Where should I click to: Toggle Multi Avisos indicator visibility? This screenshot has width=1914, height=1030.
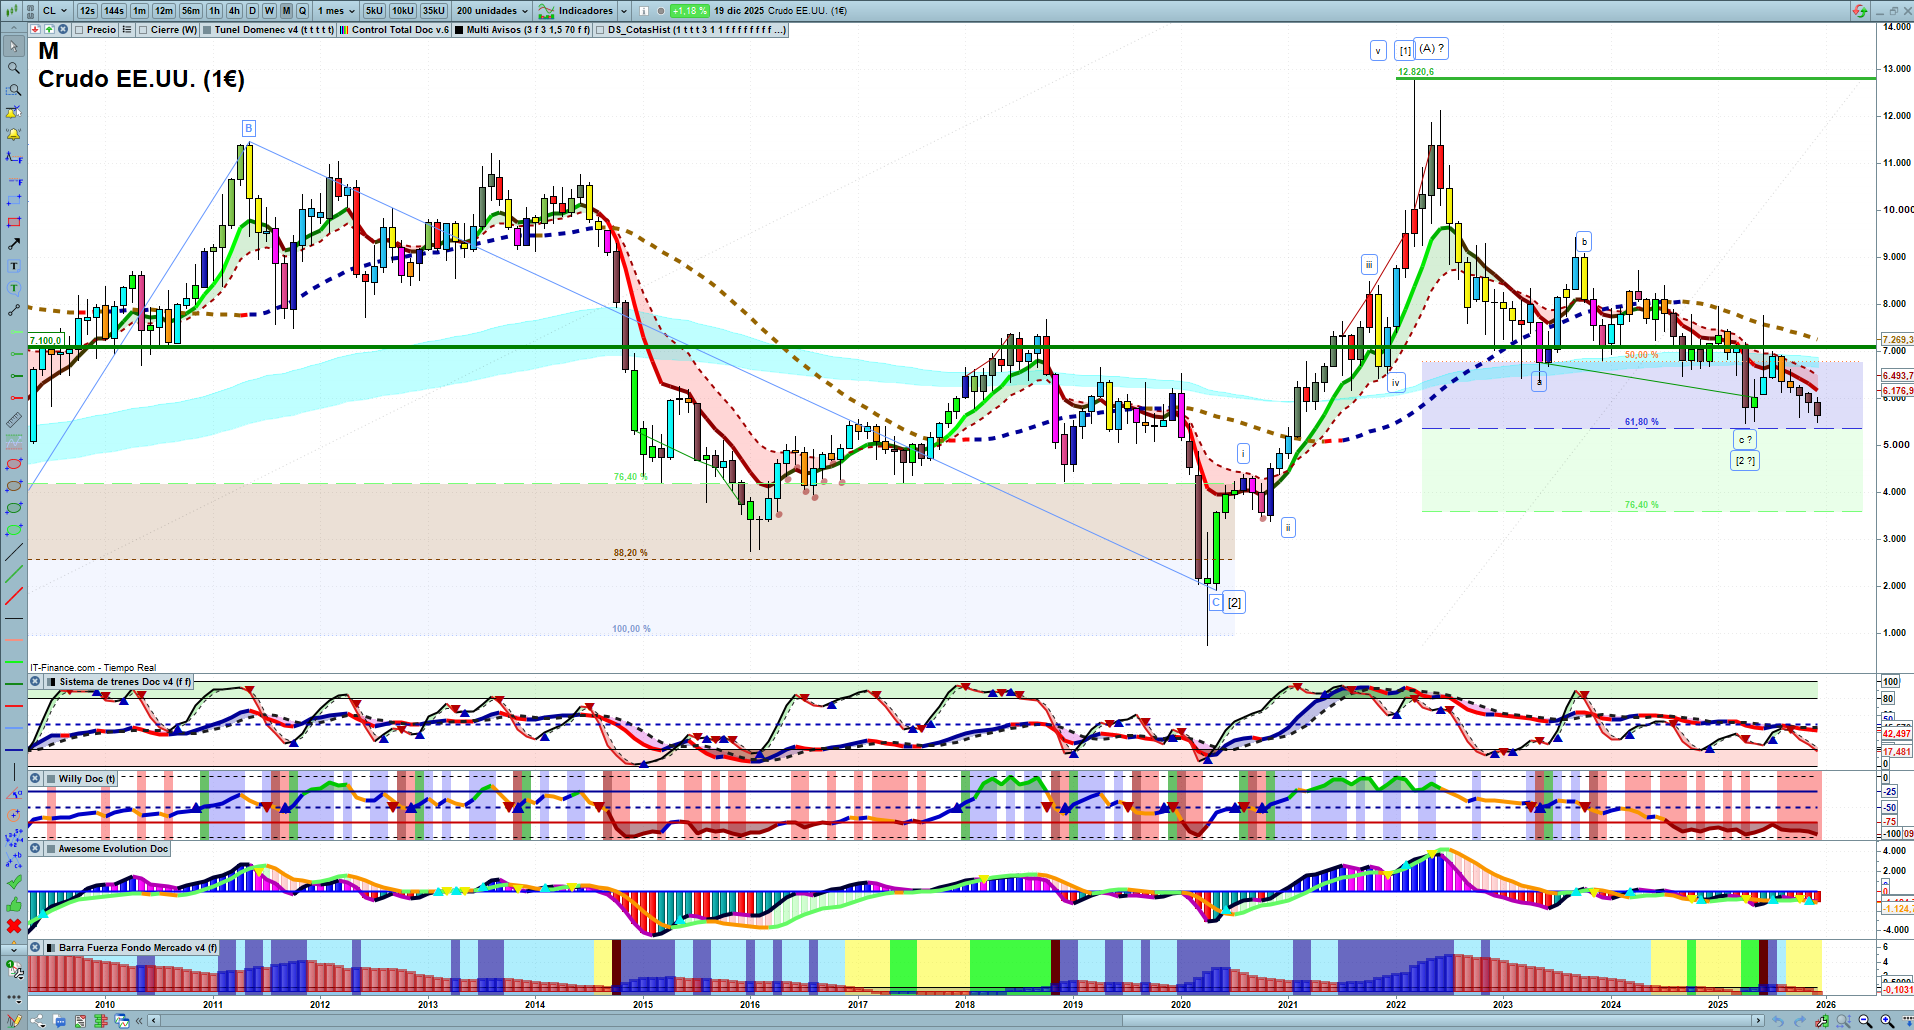pyautogui.click(x=459, y=30)
